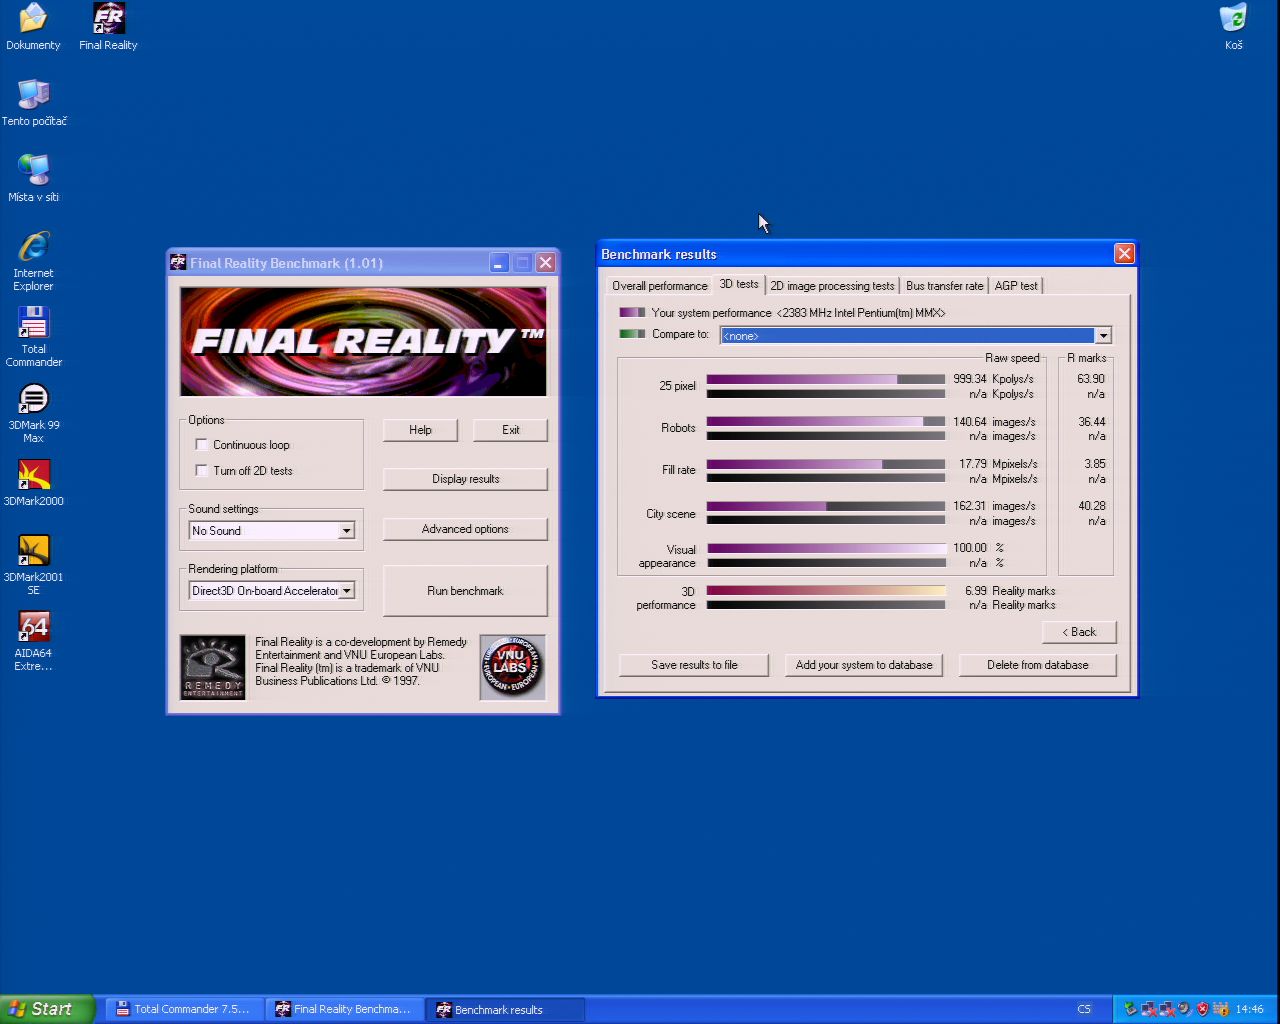Screen dimensions: 1280x1024
Task: Click the City scene result bar
Action: [x=826, y=506]
